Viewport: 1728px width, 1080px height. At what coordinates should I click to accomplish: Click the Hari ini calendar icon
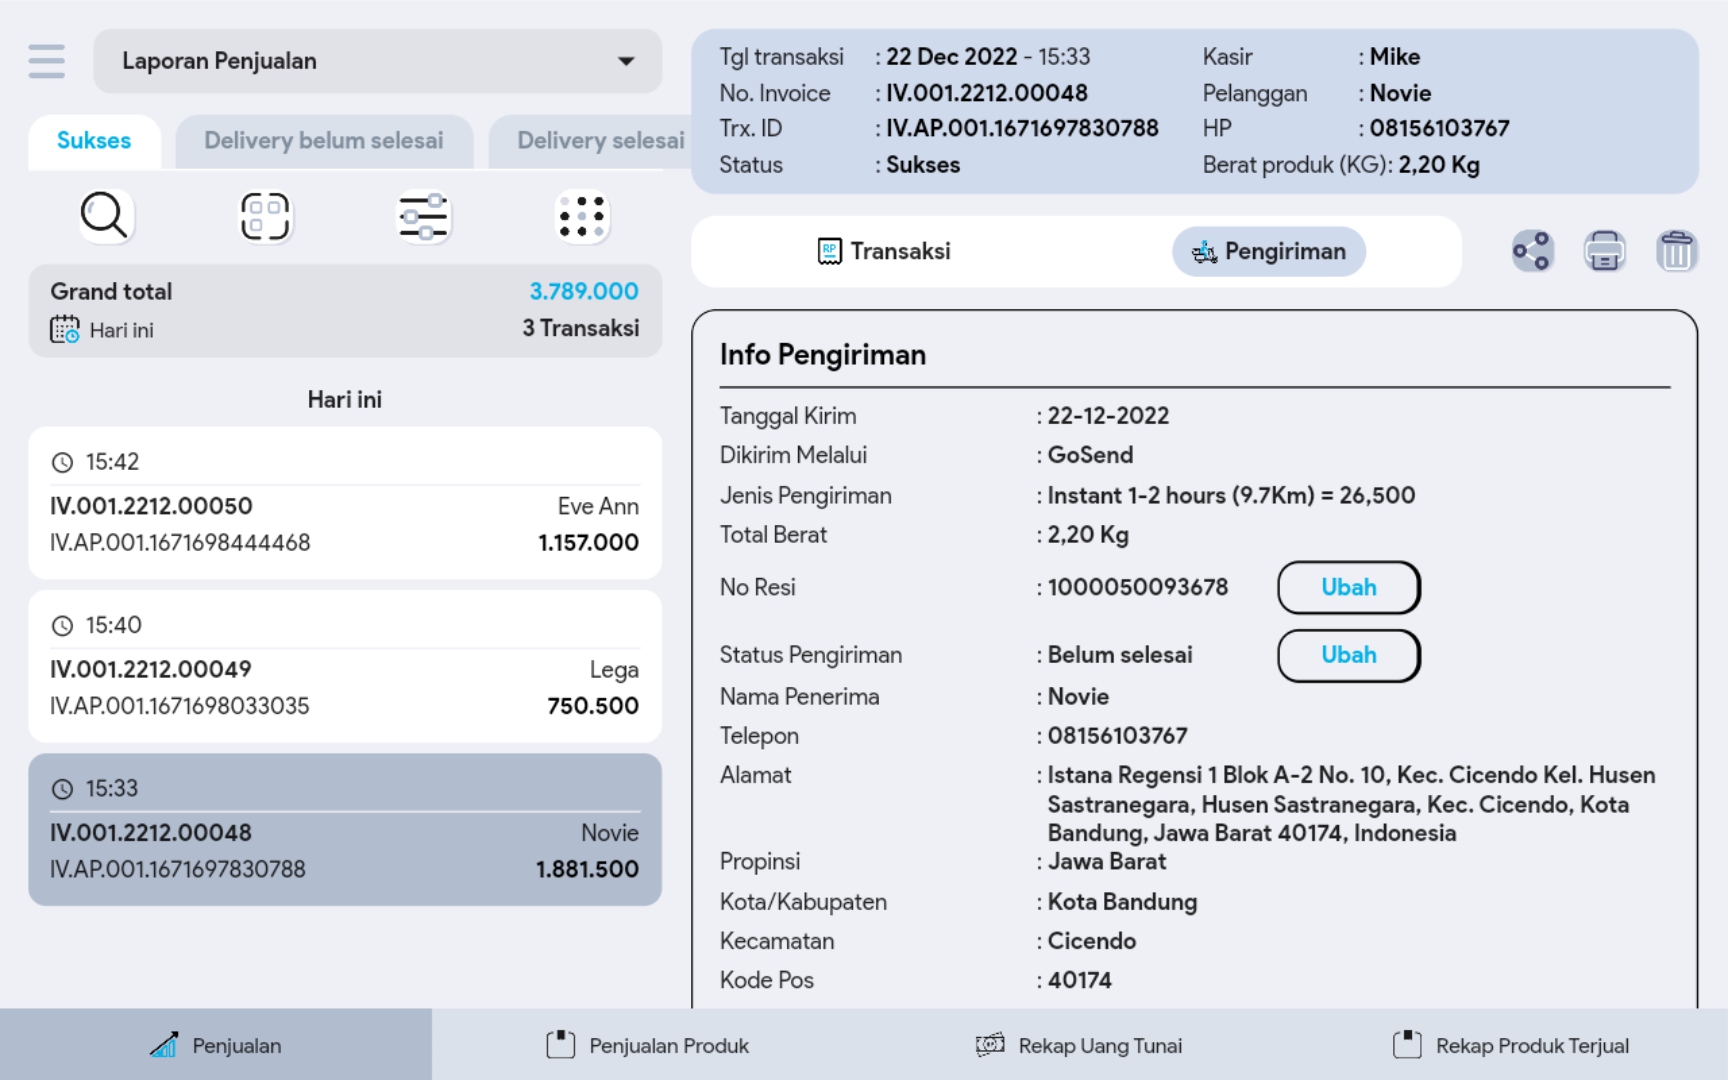[65, 330]
